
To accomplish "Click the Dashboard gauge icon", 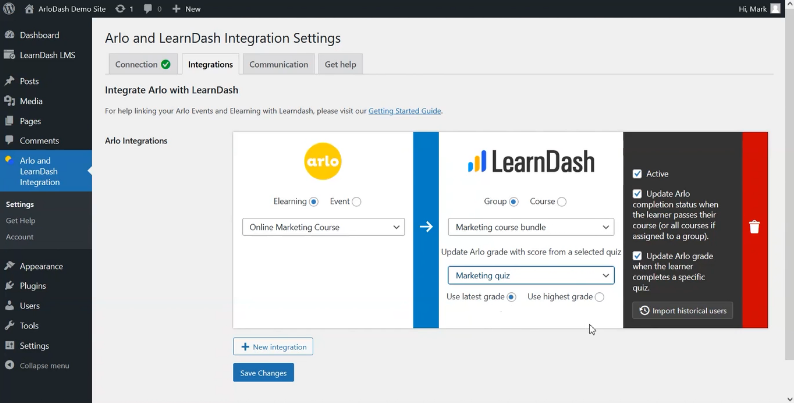I will [9, 35].
